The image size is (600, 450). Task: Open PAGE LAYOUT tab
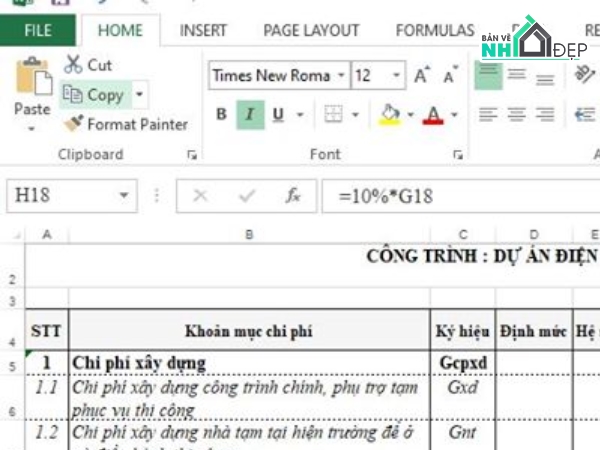tap(311, 30)
